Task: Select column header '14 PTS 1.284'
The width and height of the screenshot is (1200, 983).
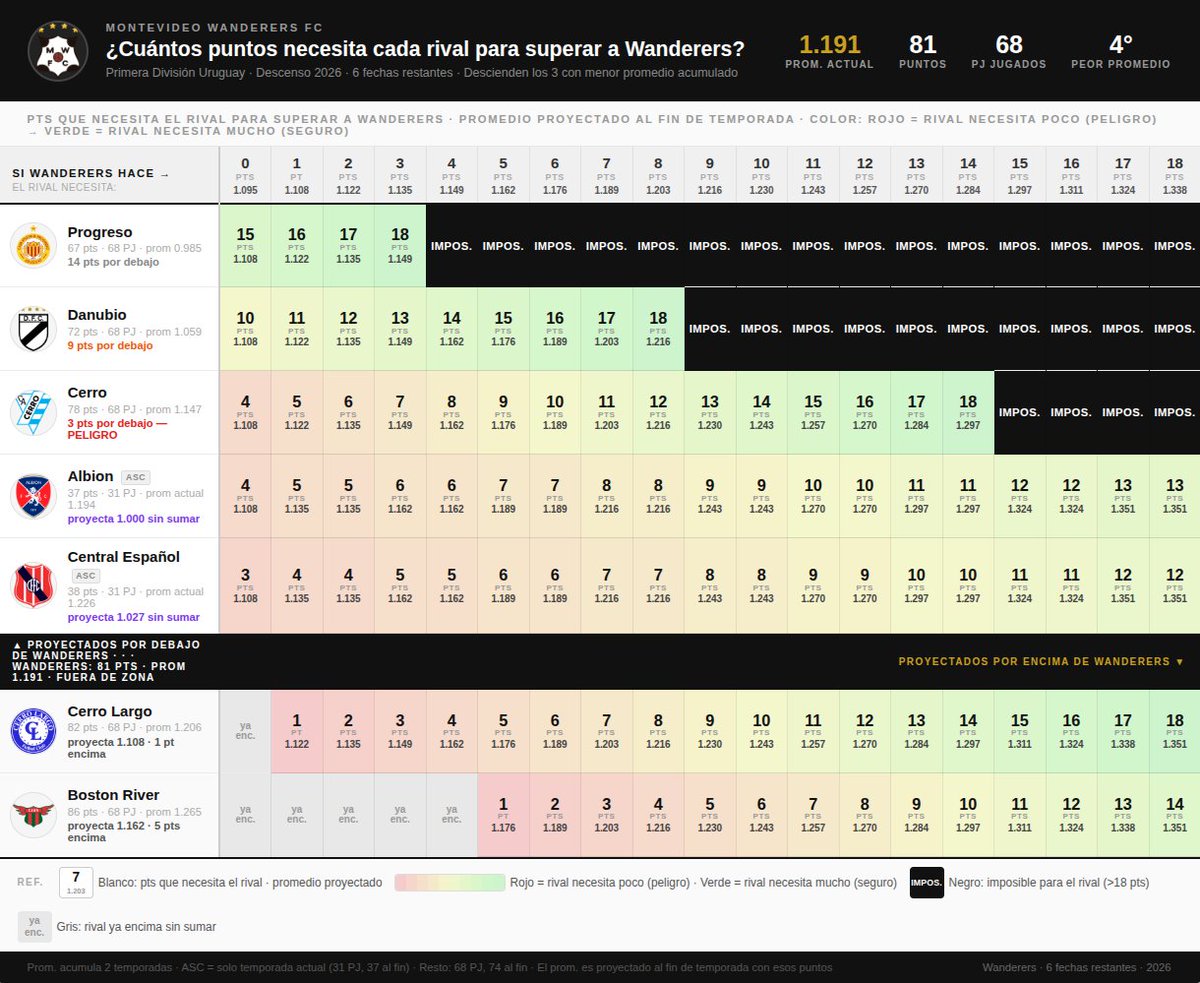Action: point(968,175)
